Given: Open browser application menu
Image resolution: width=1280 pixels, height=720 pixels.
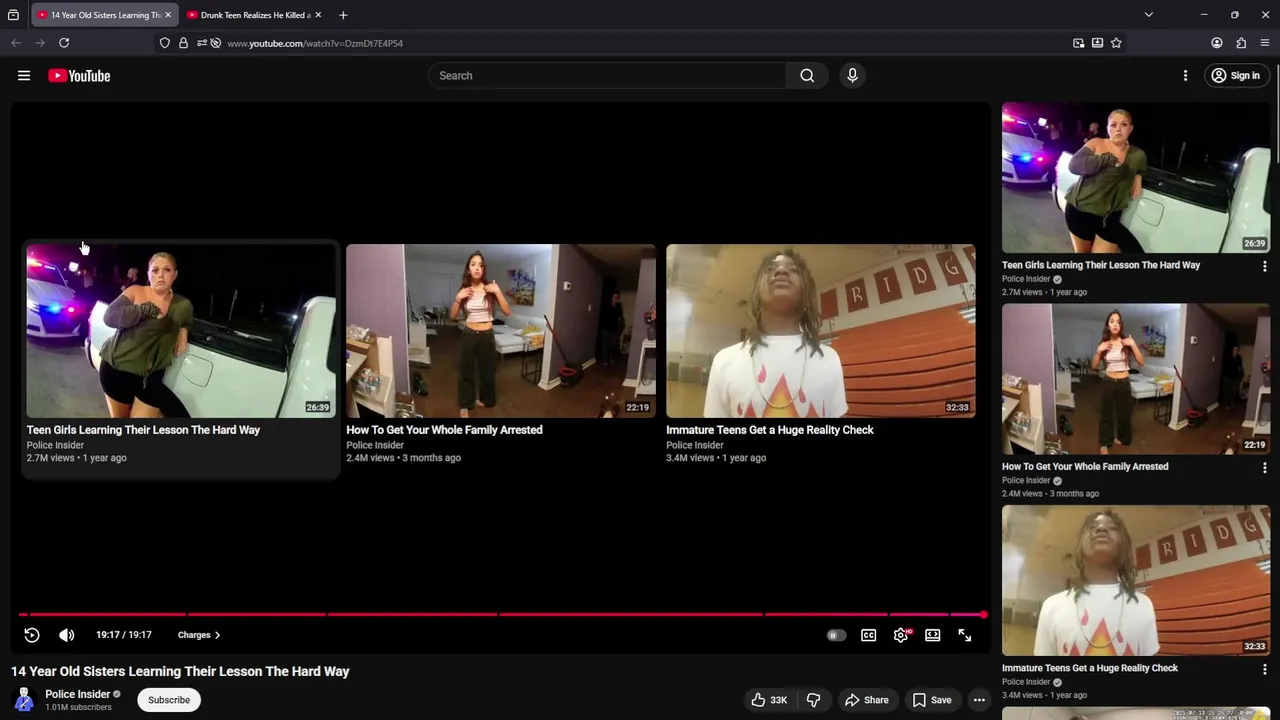Looking at the screenshot, I should [1265, 43].
